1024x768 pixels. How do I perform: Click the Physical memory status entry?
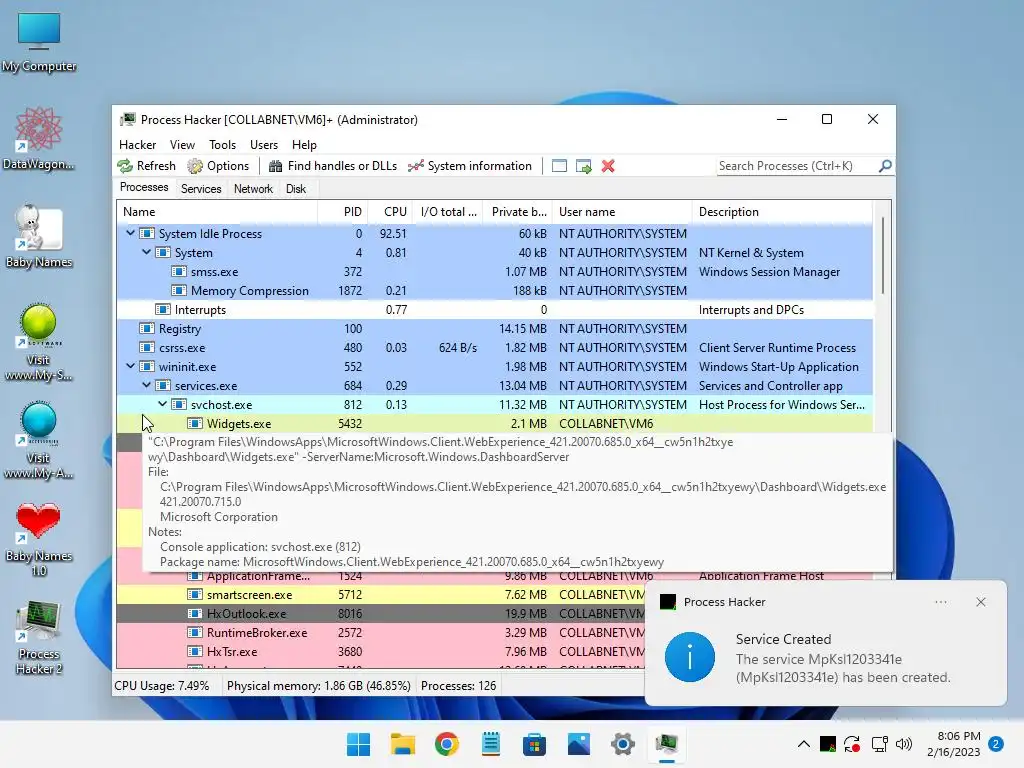pos(319,686)
